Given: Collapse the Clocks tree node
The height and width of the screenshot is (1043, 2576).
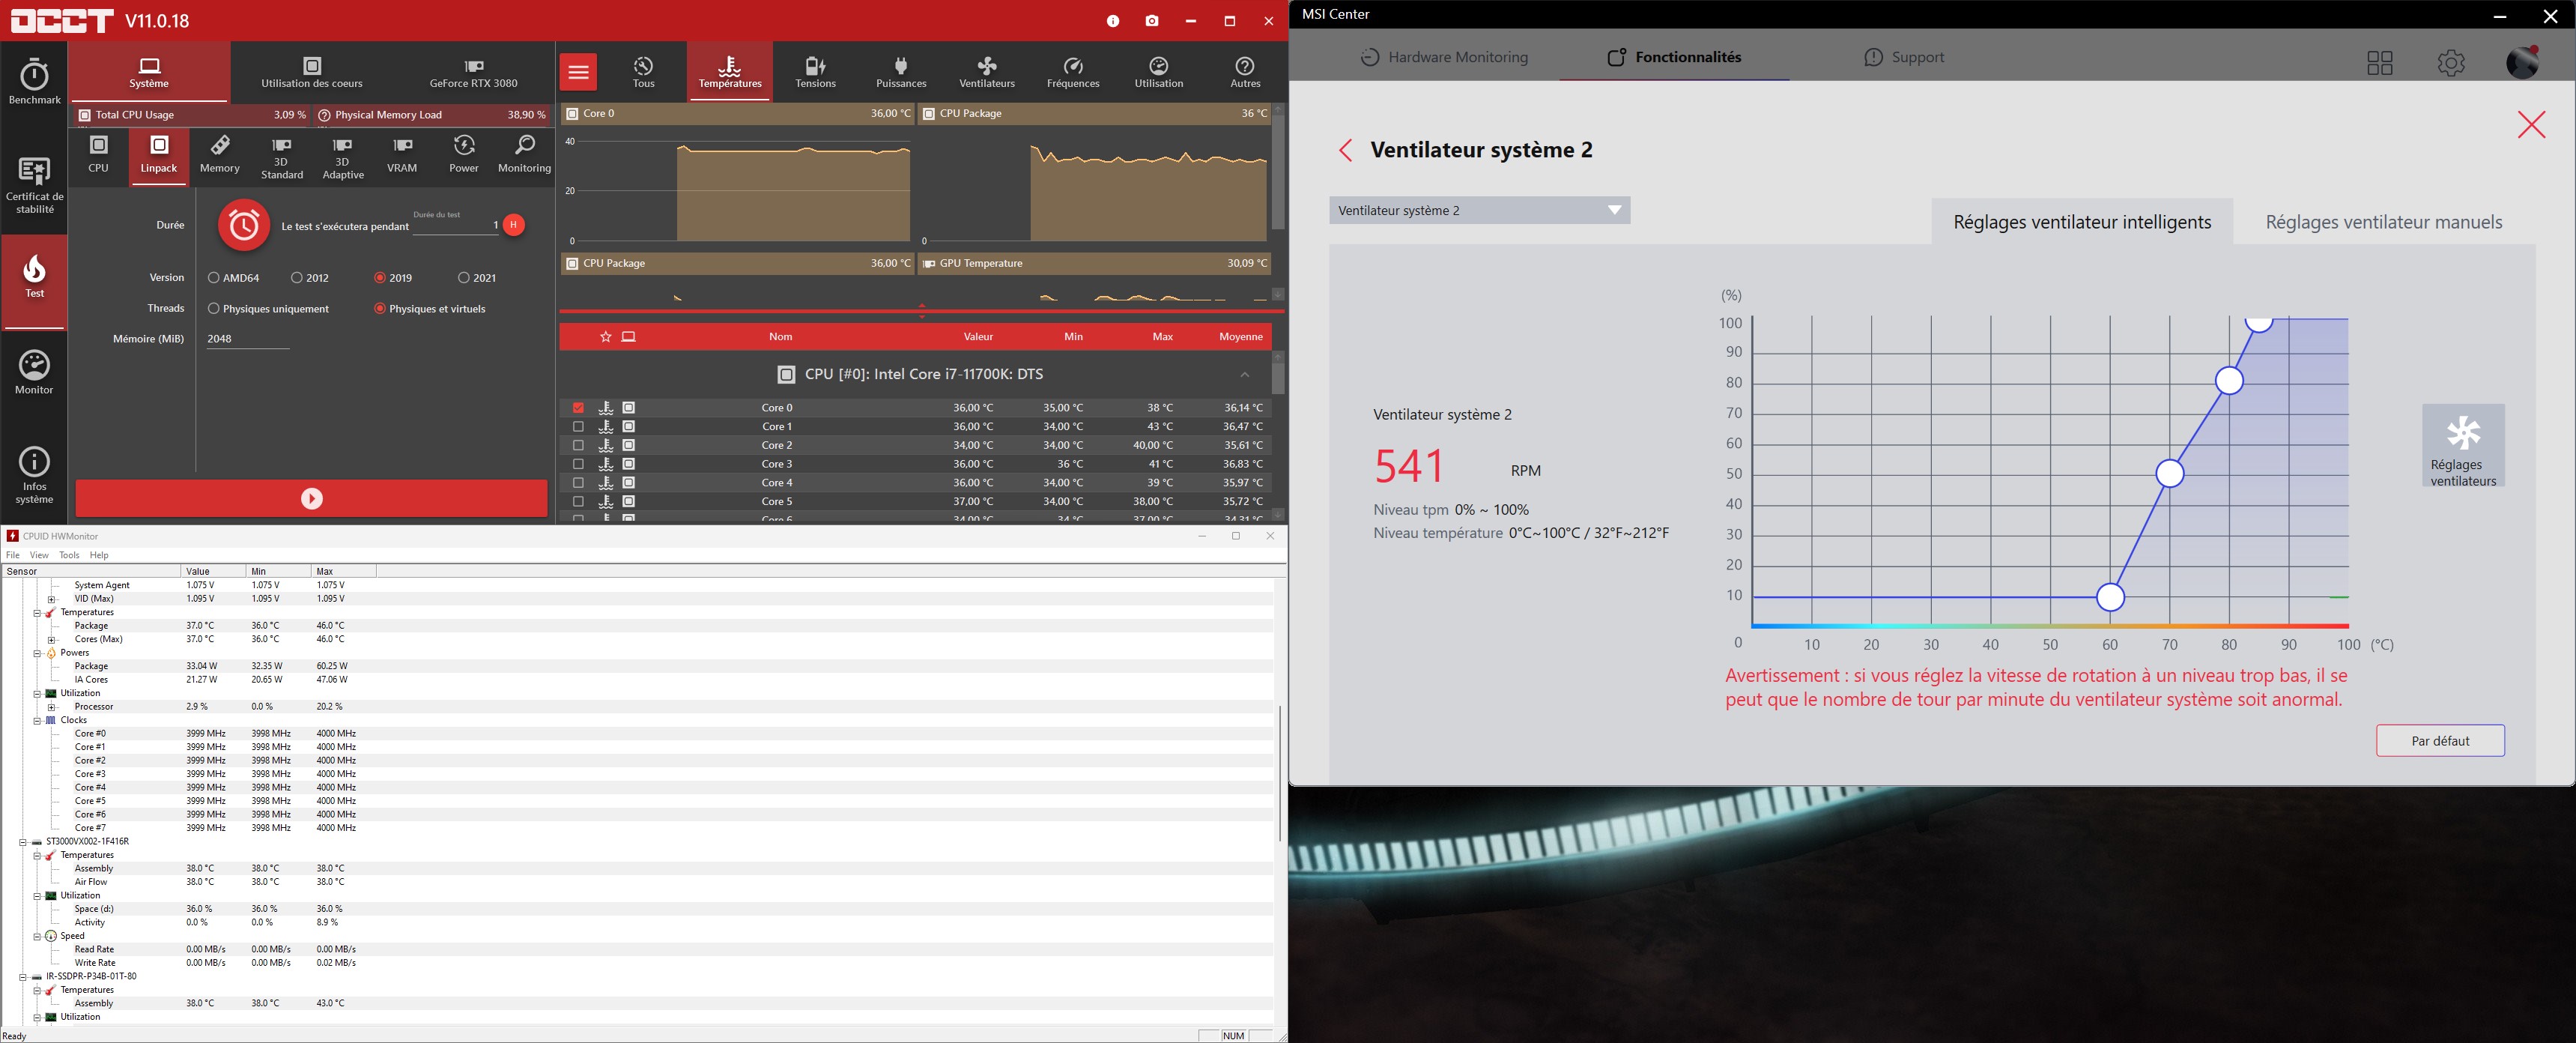Looking at the screenshot, I should coord(37,720).
